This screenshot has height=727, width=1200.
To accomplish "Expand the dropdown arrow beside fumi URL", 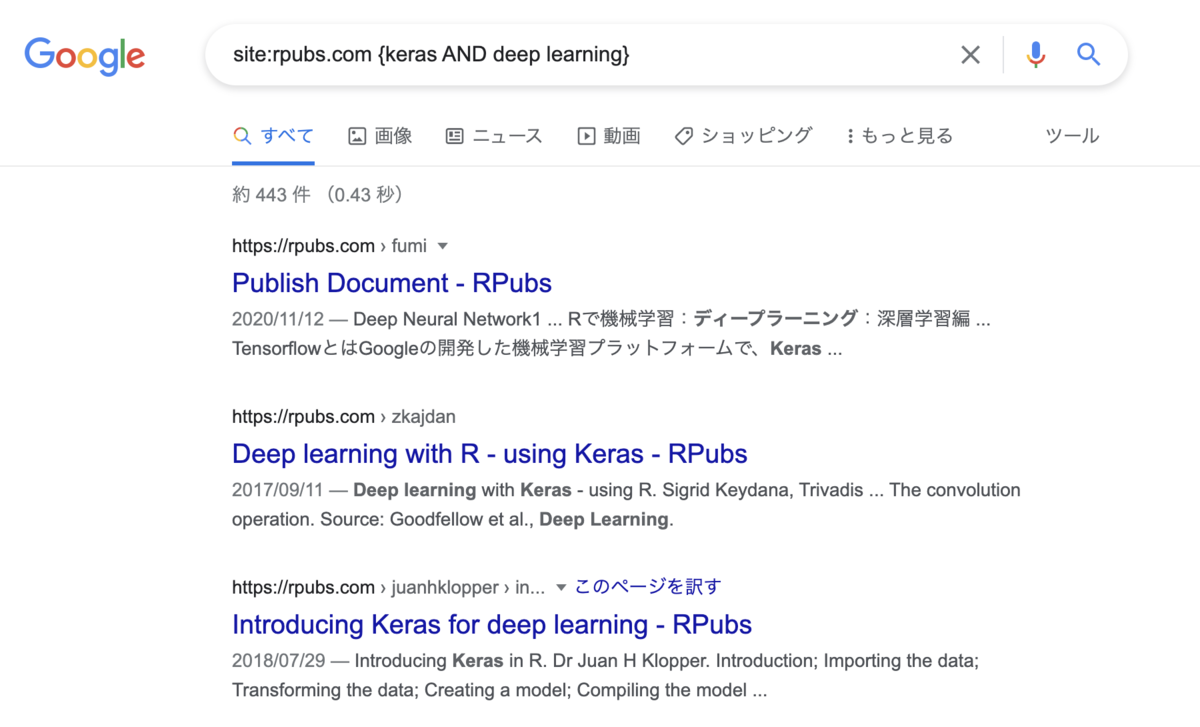I will pyautogui.click(x=443, y=246).
